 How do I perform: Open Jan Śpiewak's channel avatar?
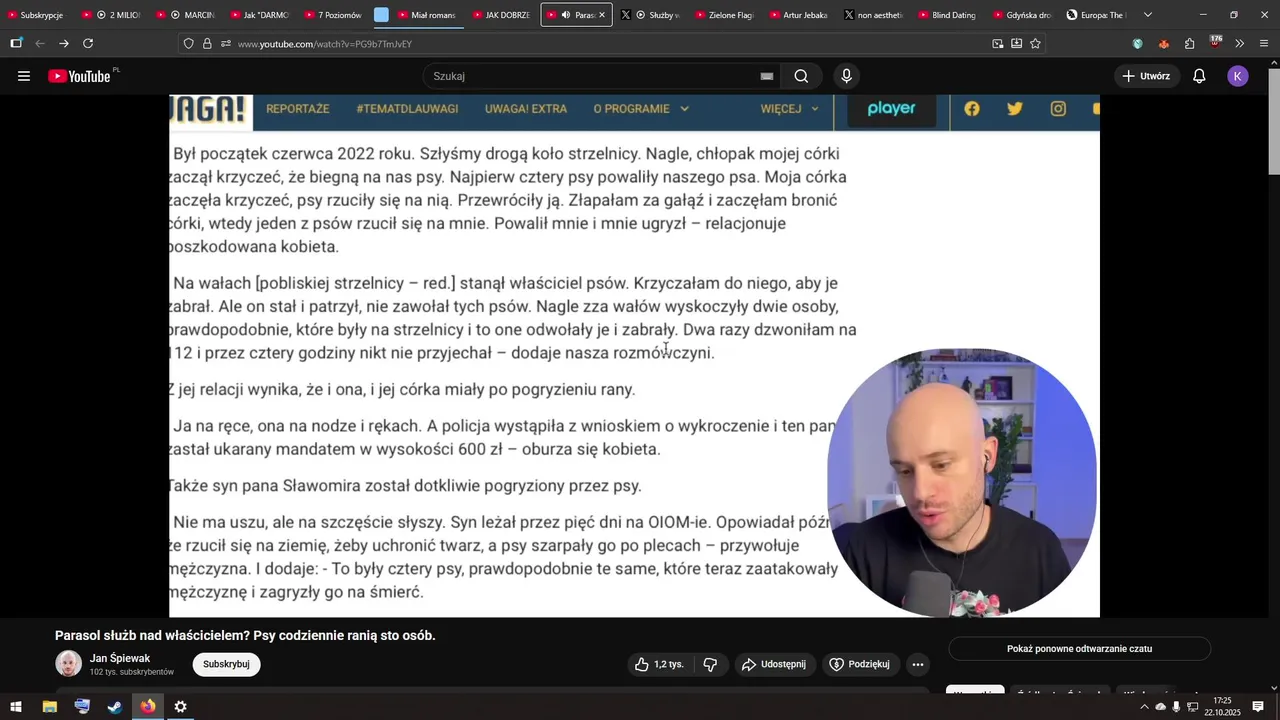pos(68,664)
